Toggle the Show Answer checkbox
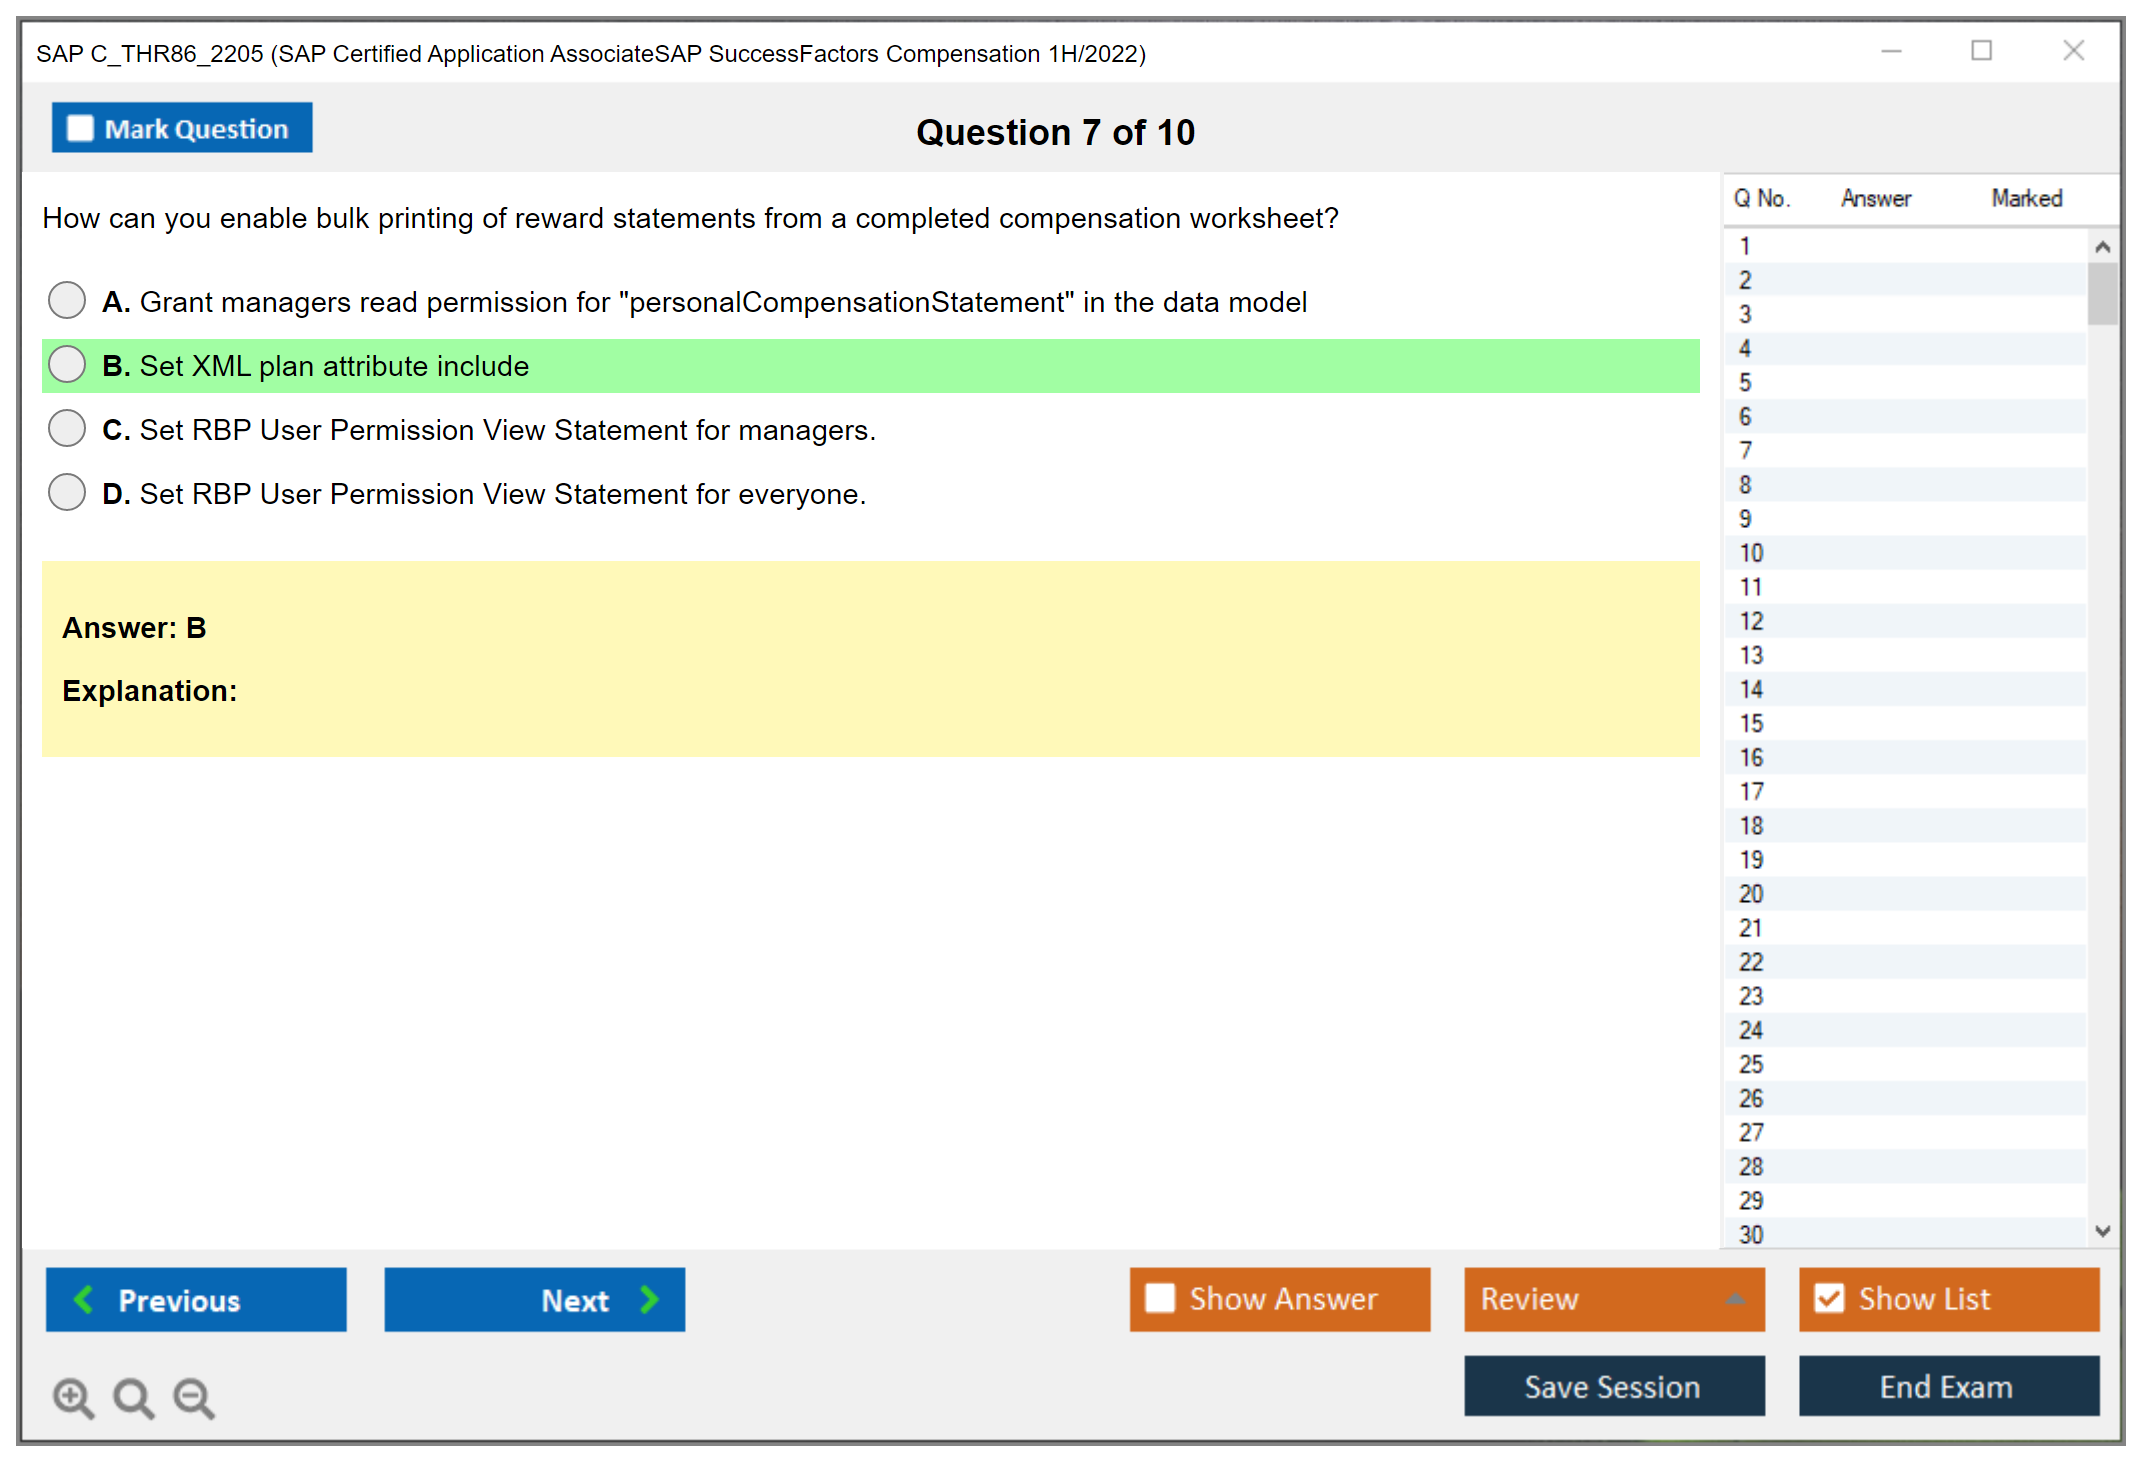Viewport: 2150px width, 1470px height. point(1160,1298)
